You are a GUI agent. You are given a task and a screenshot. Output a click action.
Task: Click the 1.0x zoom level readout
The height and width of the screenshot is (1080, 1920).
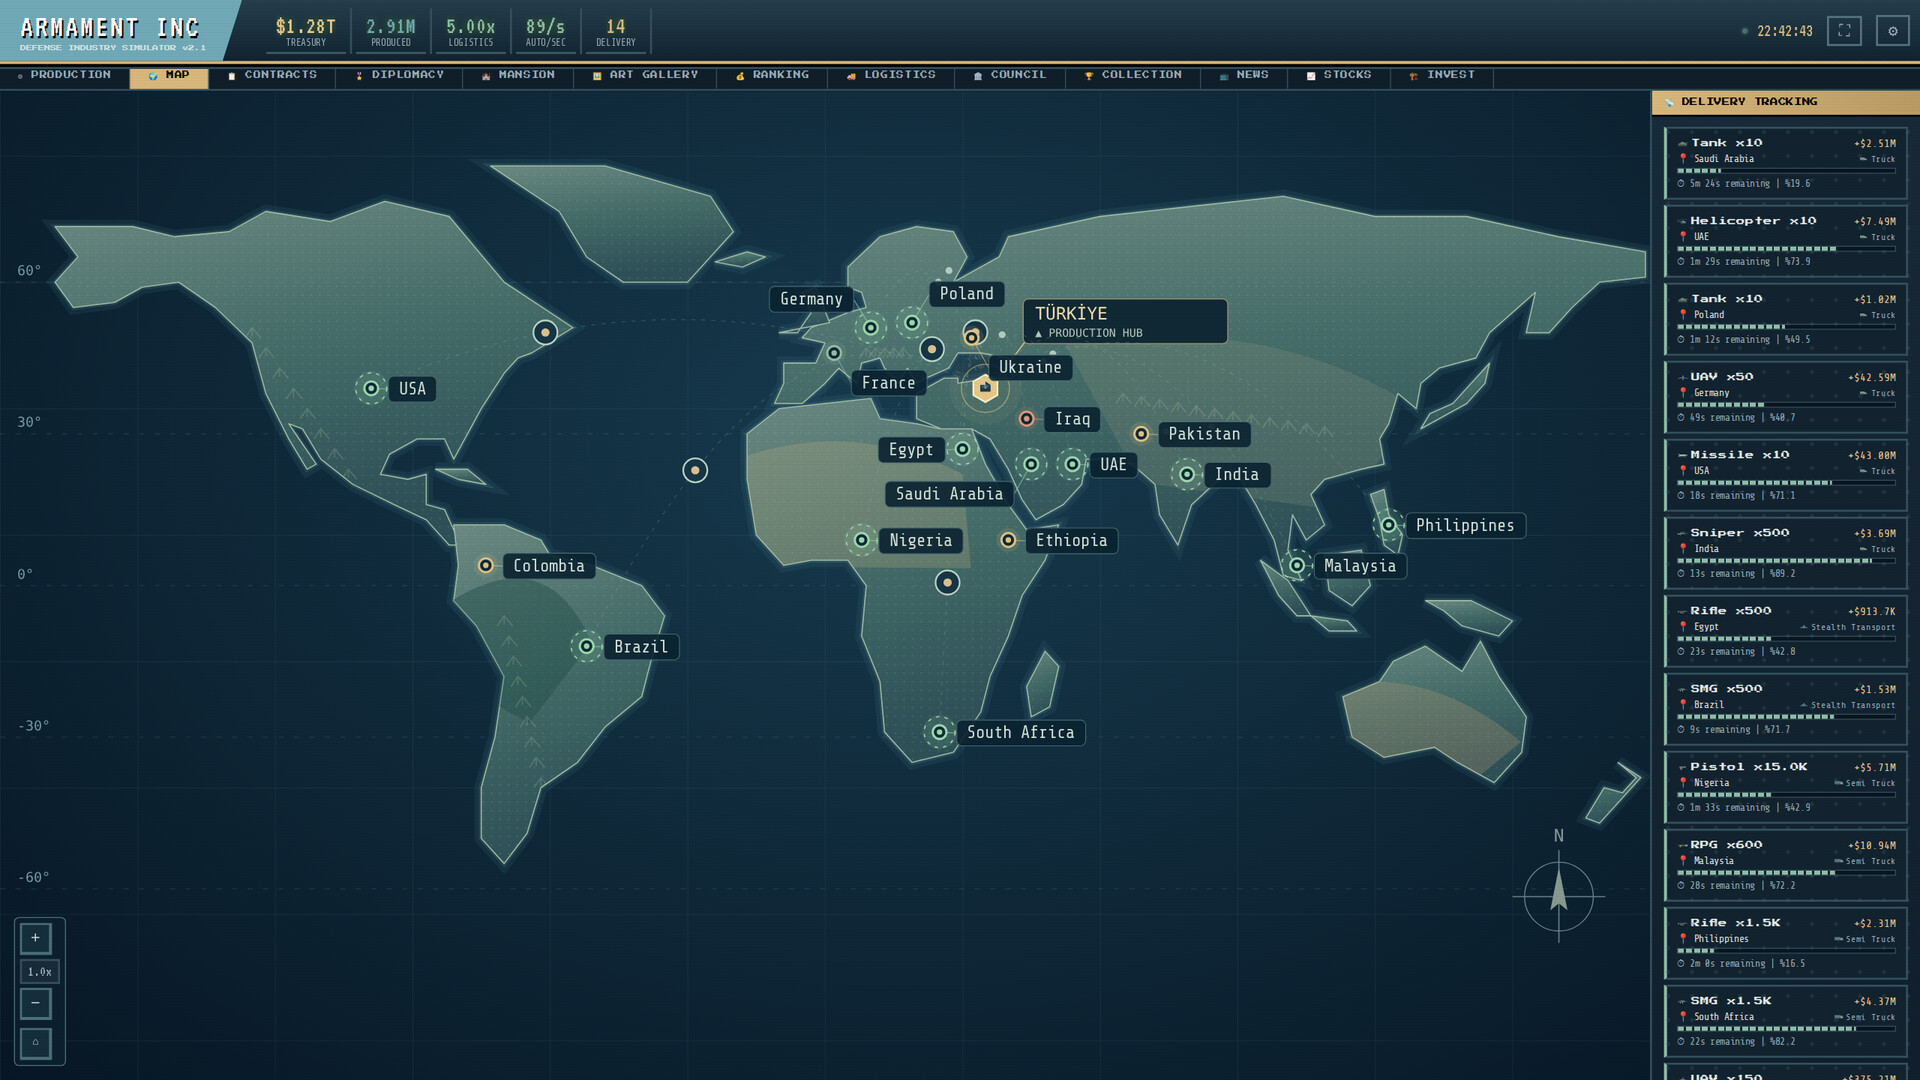[39, 971]
